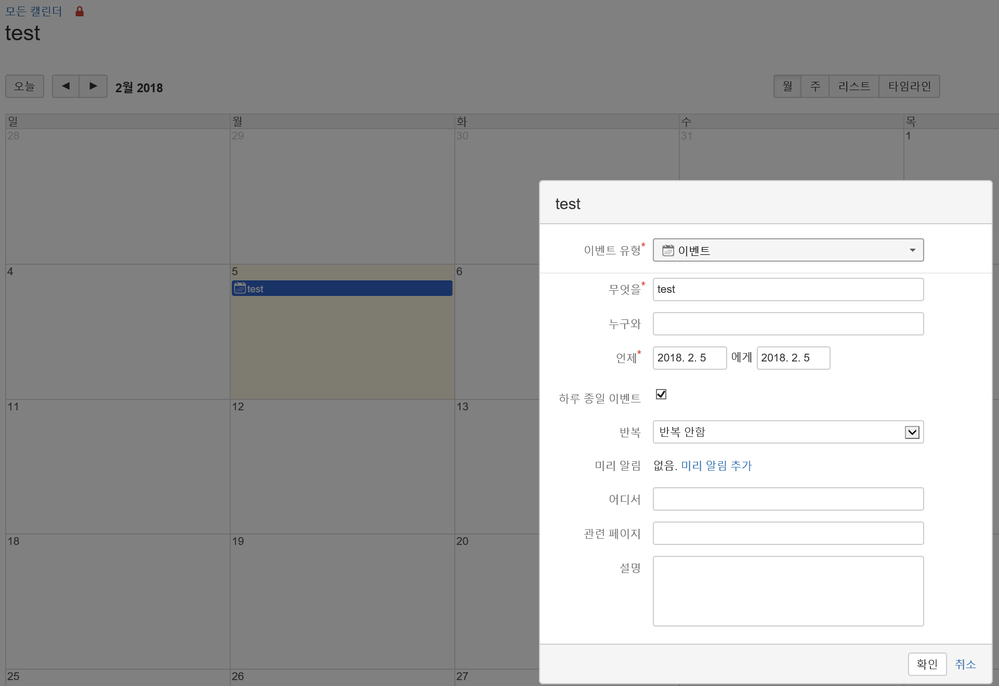This screenshot has width=999, height=686.
Task: Click the end date field after 에게
Action: 793,358
